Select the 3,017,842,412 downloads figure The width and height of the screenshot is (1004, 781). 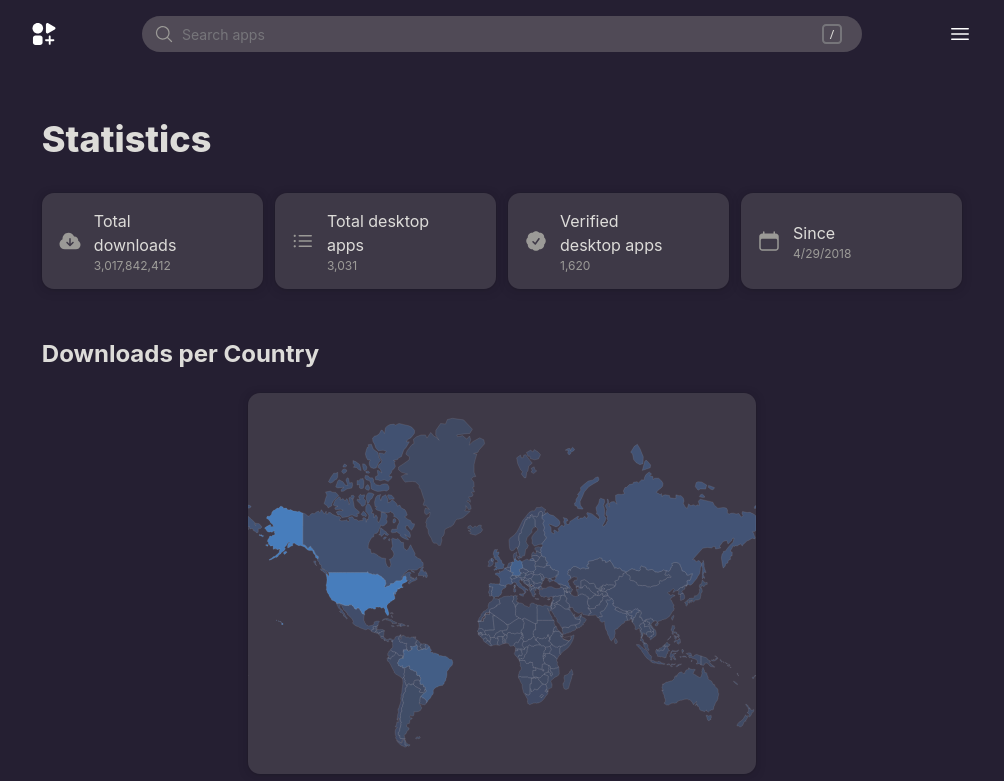point(132,266)
